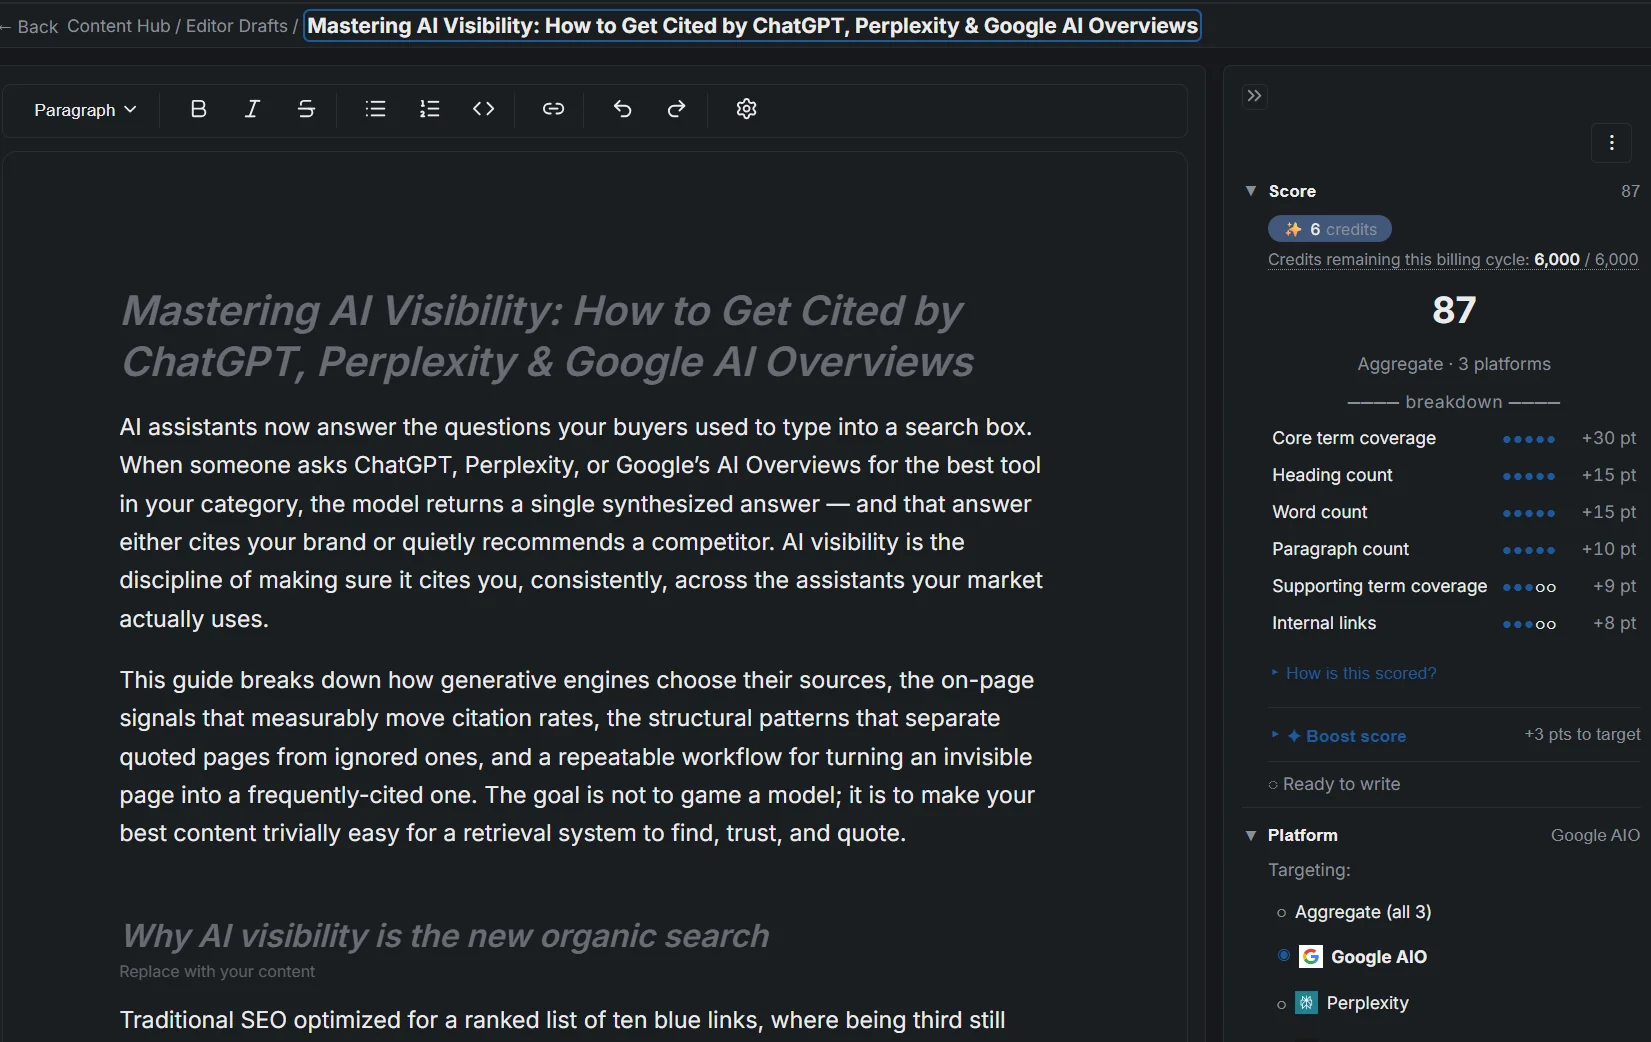Click the 'Replace with your content' placeholder
Viewport: 1651px width, 1042px height.
[217, 971]
